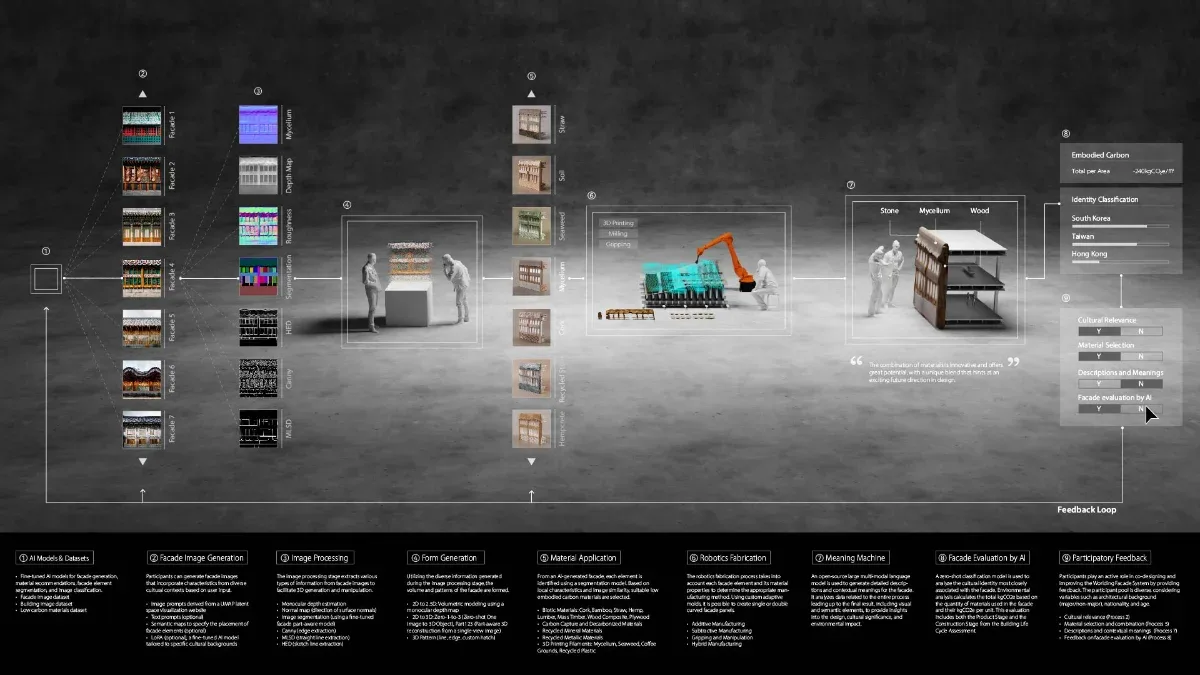Screen dimensions: 1200x675
Task: Click the up arrow above the Straw material
Action: click(531, 94)
